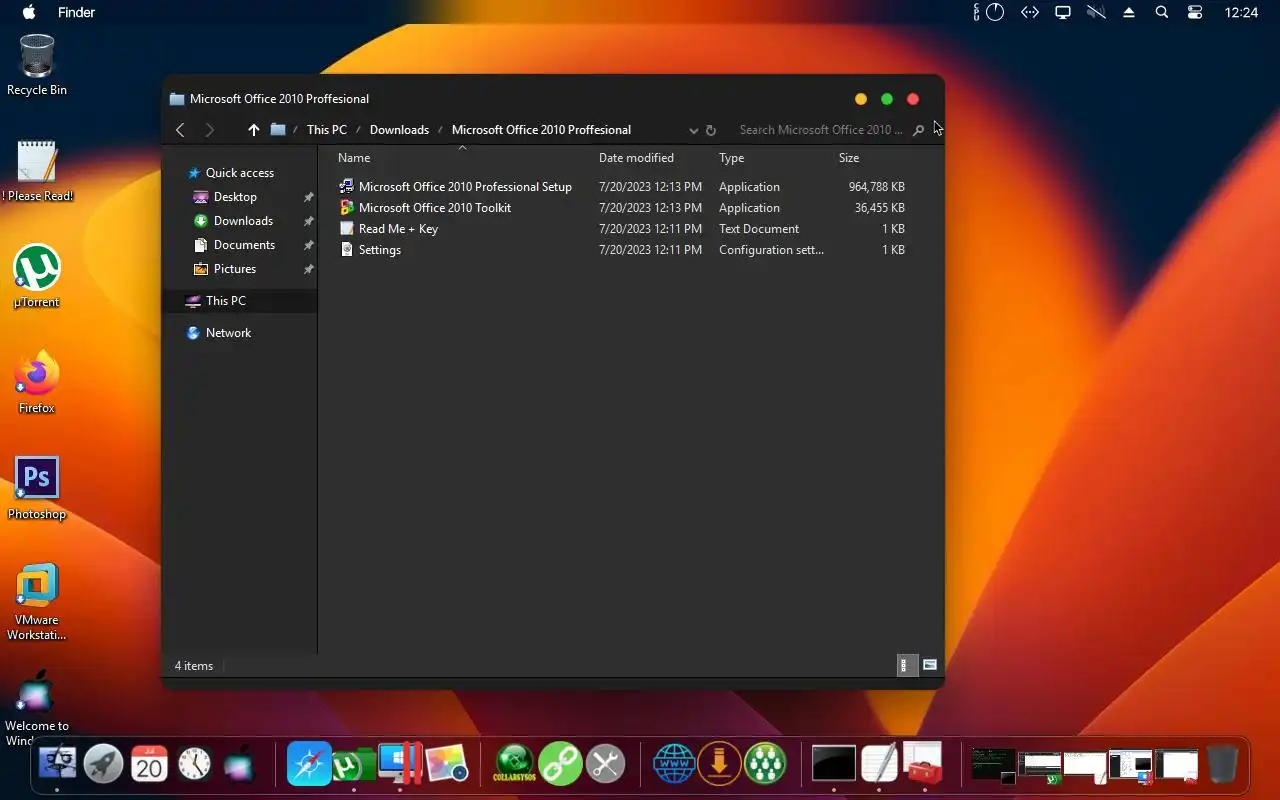This screenshot has width=1280, height=800.
Task: Open the CPU meter menu bar icon
Action: click(990, 13)
